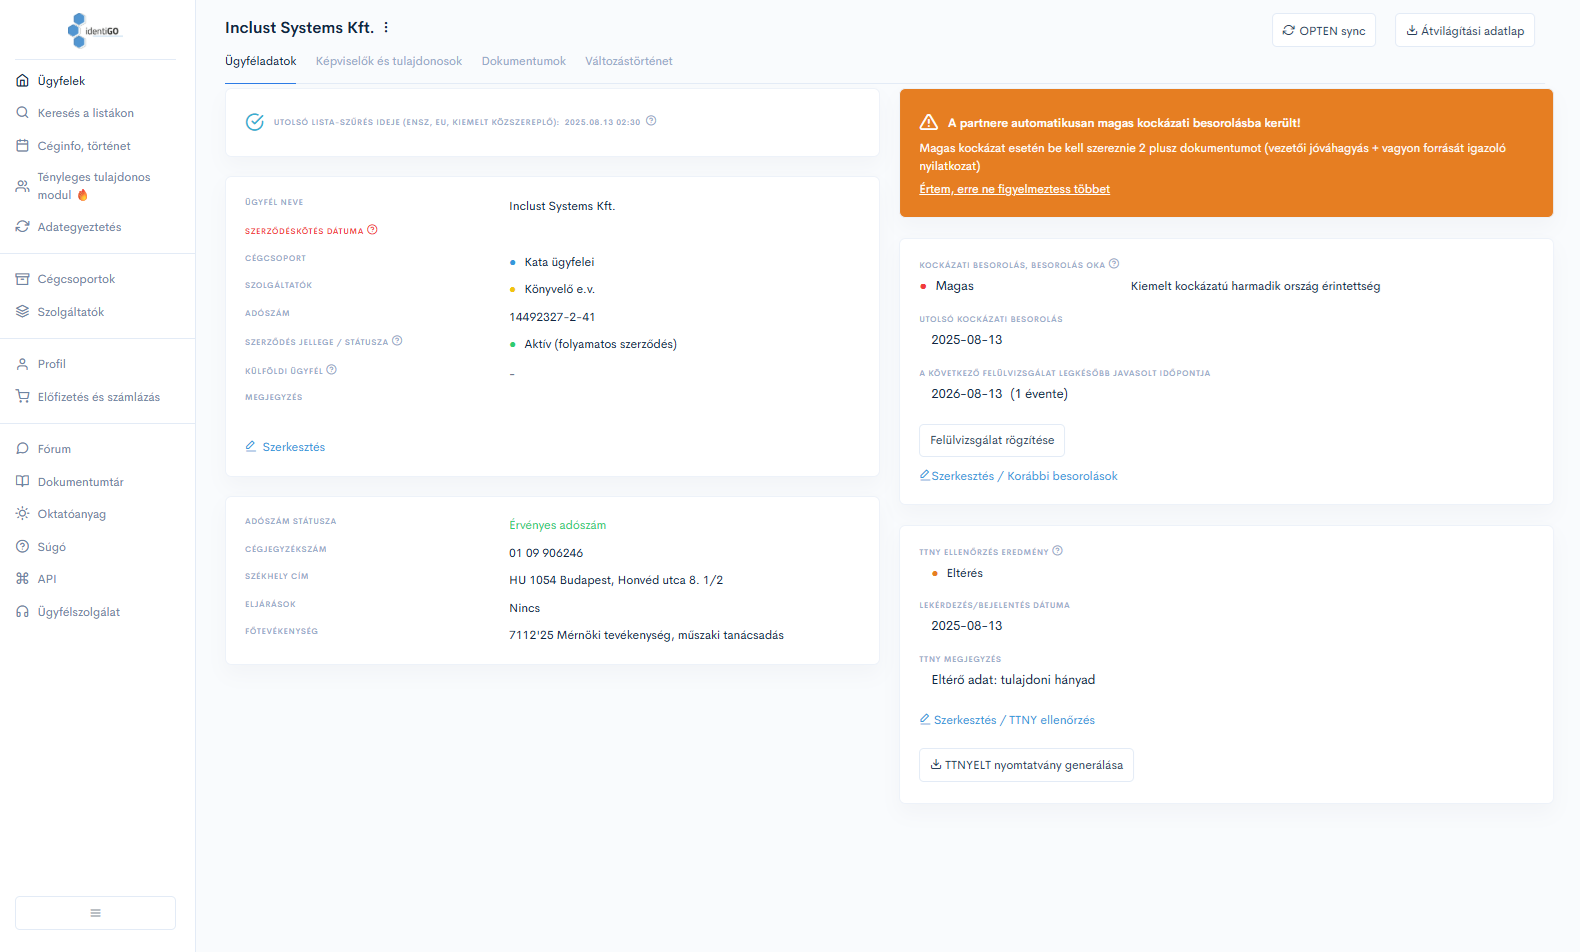This screenshot has width=1580, height=952.
Task: Dismiss warning via 'Értem, erre ne figyelmeztess többet'
Action: click(x=1014, y=189)
